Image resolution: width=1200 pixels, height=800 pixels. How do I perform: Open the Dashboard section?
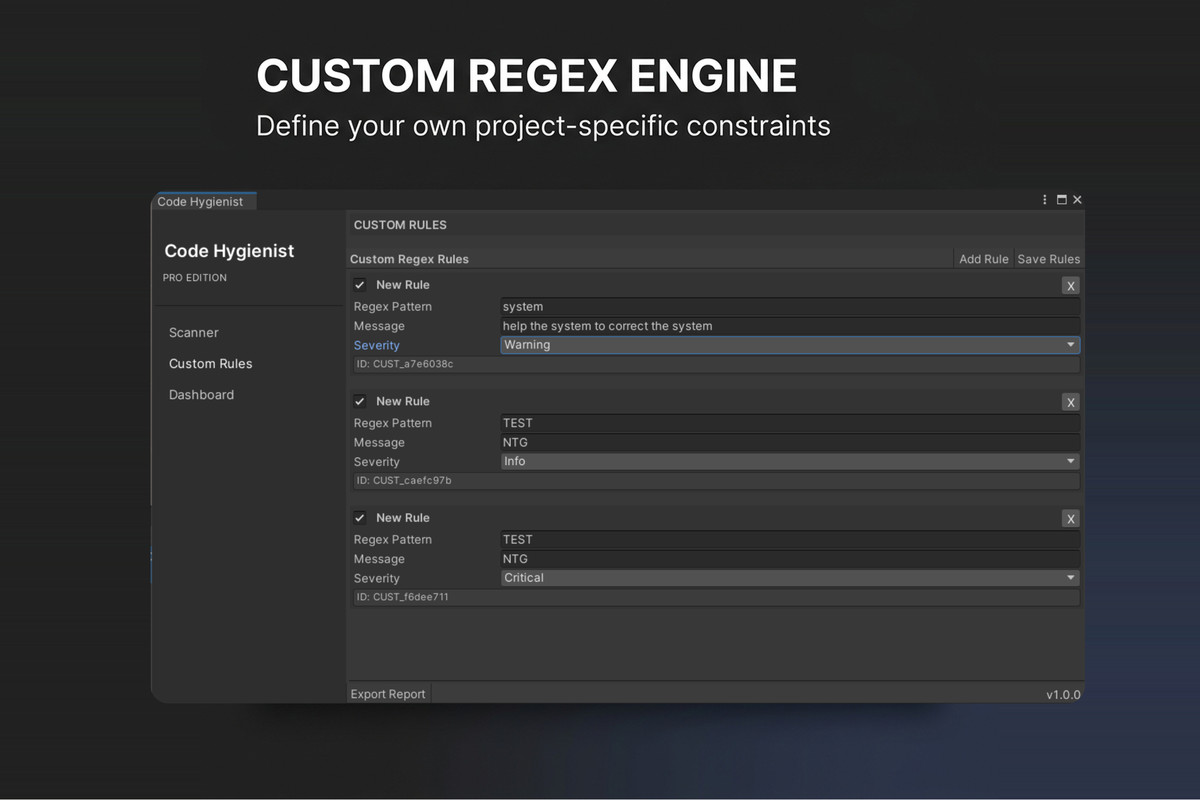202,395
